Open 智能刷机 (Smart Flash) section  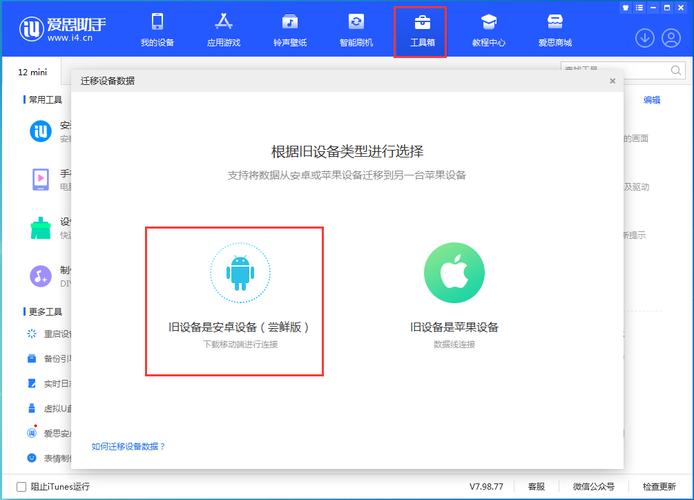[356, 30]
